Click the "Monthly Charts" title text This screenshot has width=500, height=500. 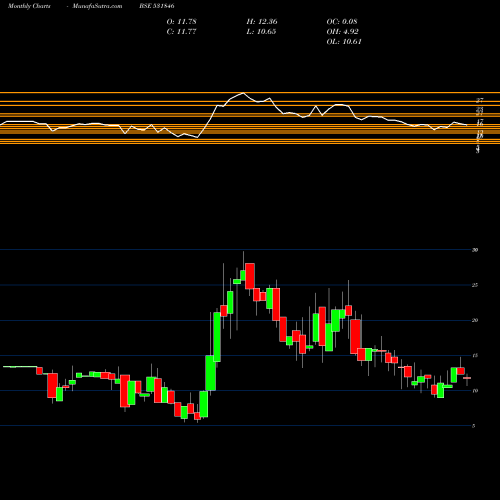(x=29, y=6)
